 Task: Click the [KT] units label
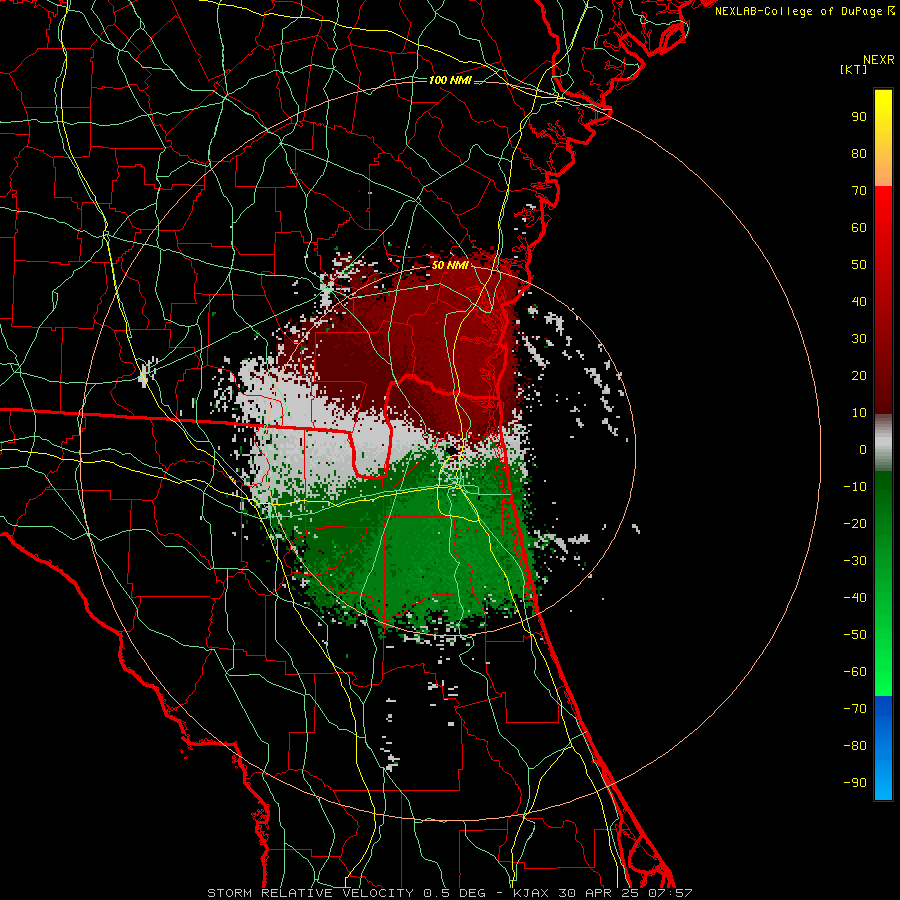(854, 69)
